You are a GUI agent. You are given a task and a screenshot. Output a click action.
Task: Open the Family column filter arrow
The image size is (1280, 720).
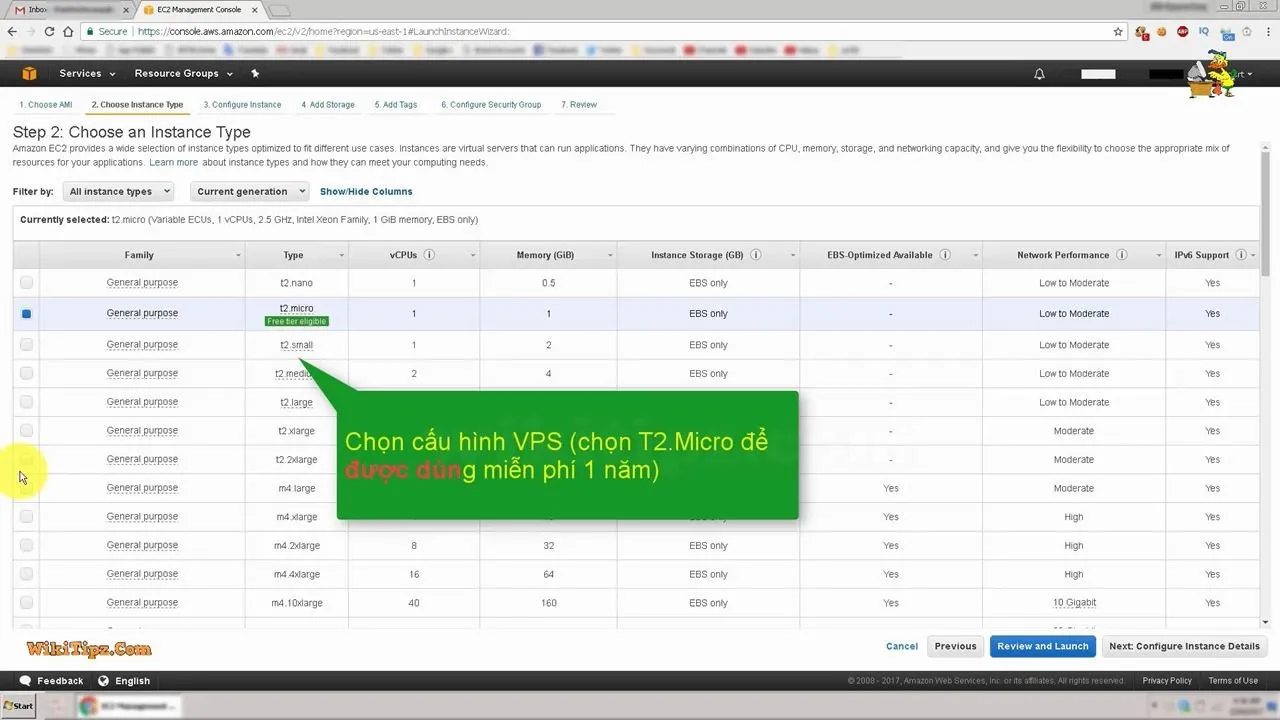point(238,256)
